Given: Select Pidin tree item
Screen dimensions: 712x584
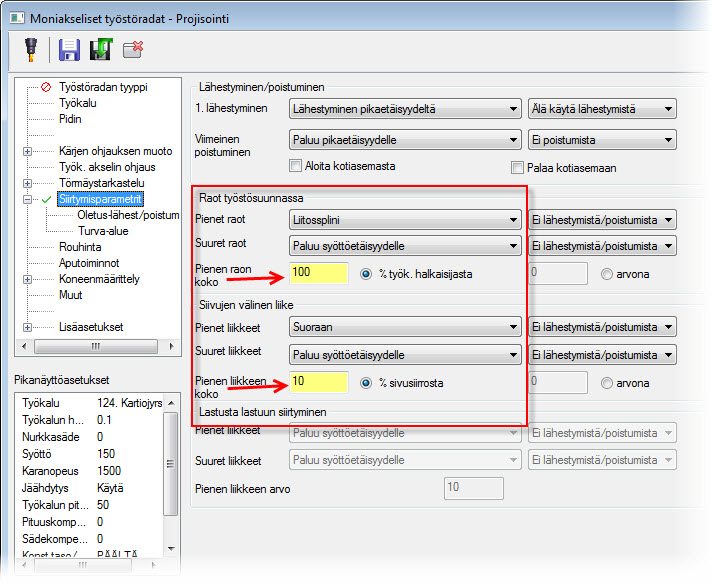Looking at the screenshot, I should pyautogui.click(x=70, y=119).
